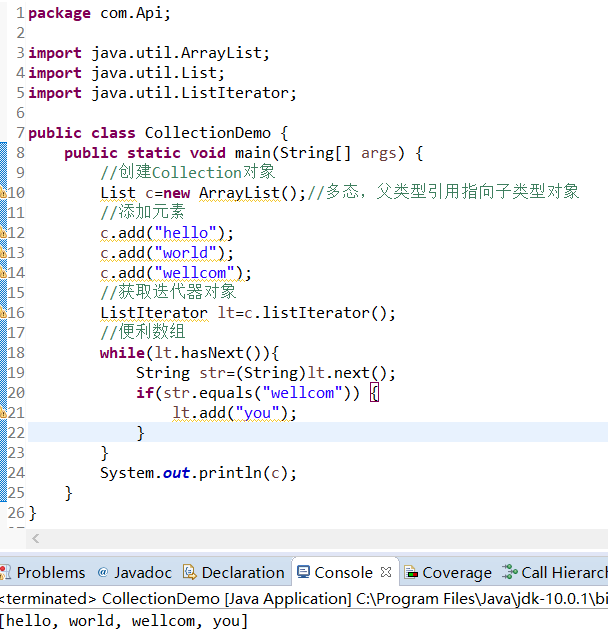This screenshot has height=635, width=608.
Task: Click comment '//添加元素' on line 11
Action: click(143, 212)
